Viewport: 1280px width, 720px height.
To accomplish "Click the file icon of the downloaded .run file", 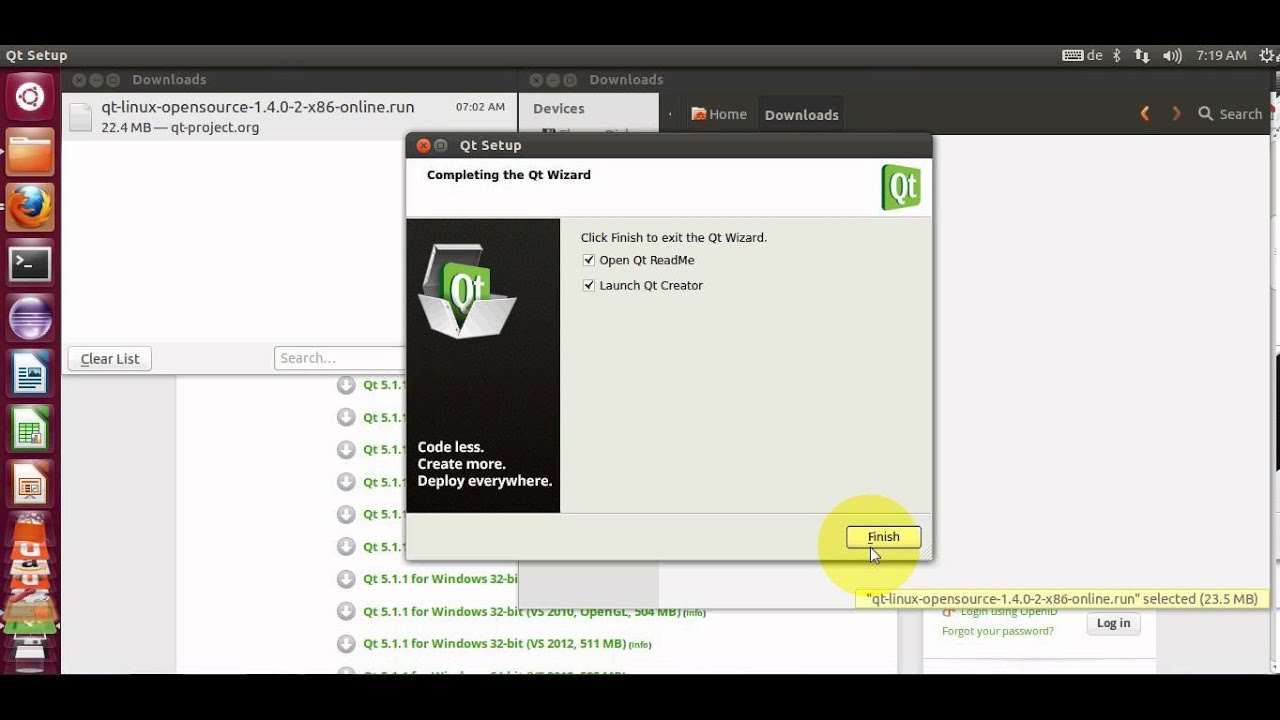I will 81,117.
